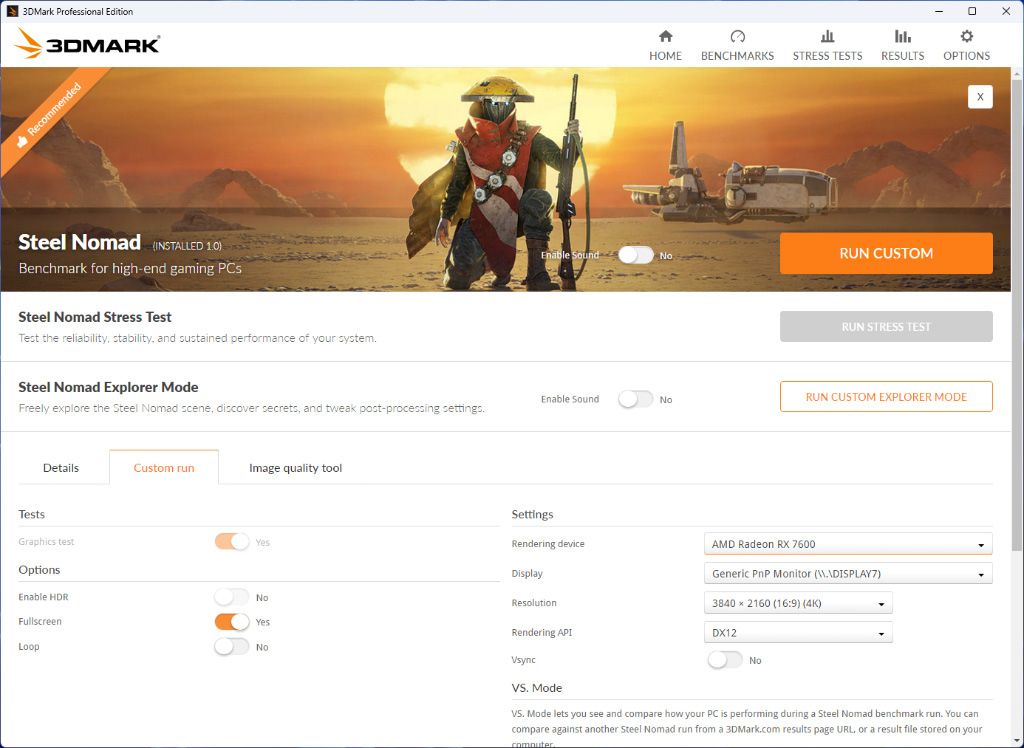Viewport: 1024px width, 748px height.
Task: Click the RUN CUSTOM button
Action: point(886,253)
